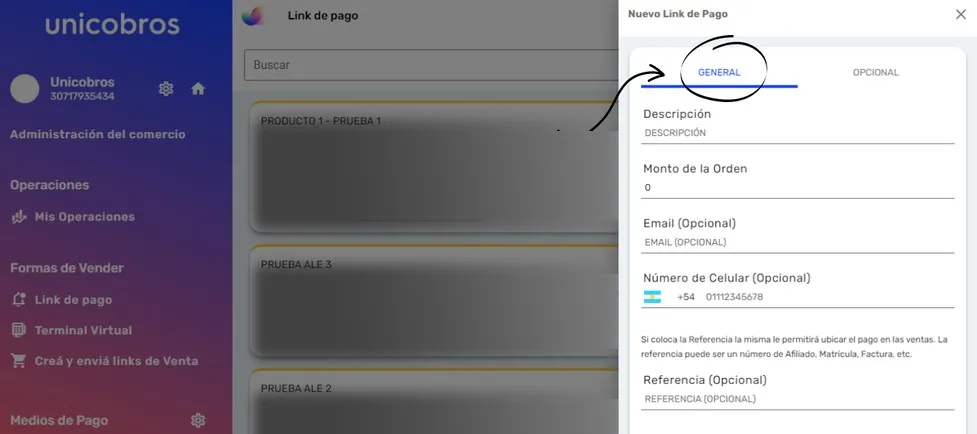Close the Nuevo Link de Pago panel

point(961,14)
